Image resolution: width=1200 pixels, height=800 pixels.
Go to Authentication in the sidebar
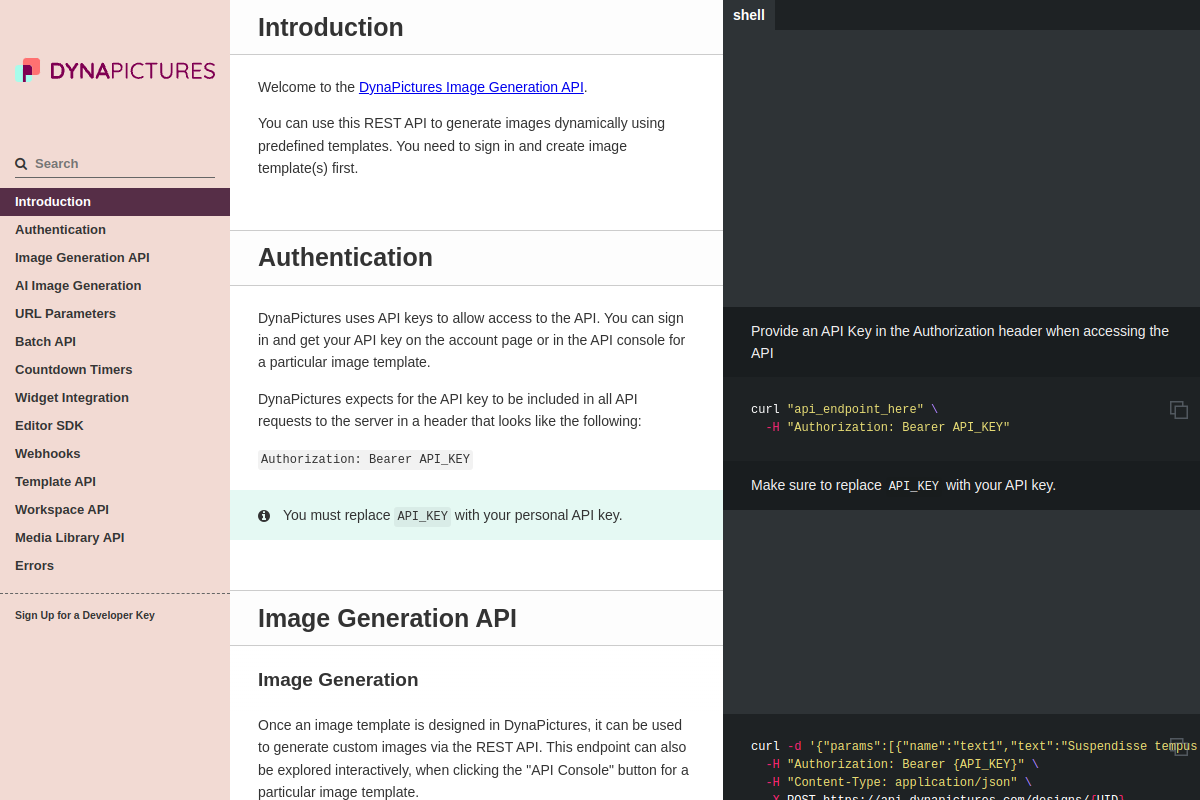(x=115, y=230)
